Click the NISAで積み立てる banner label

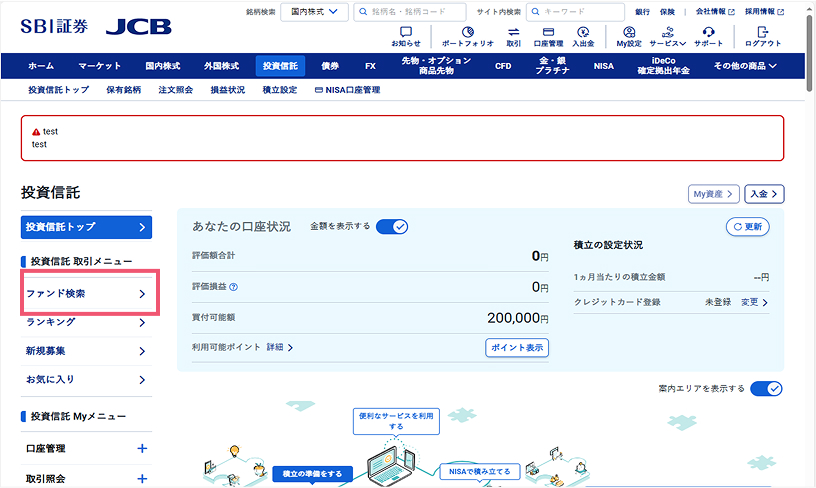(479, 471)
